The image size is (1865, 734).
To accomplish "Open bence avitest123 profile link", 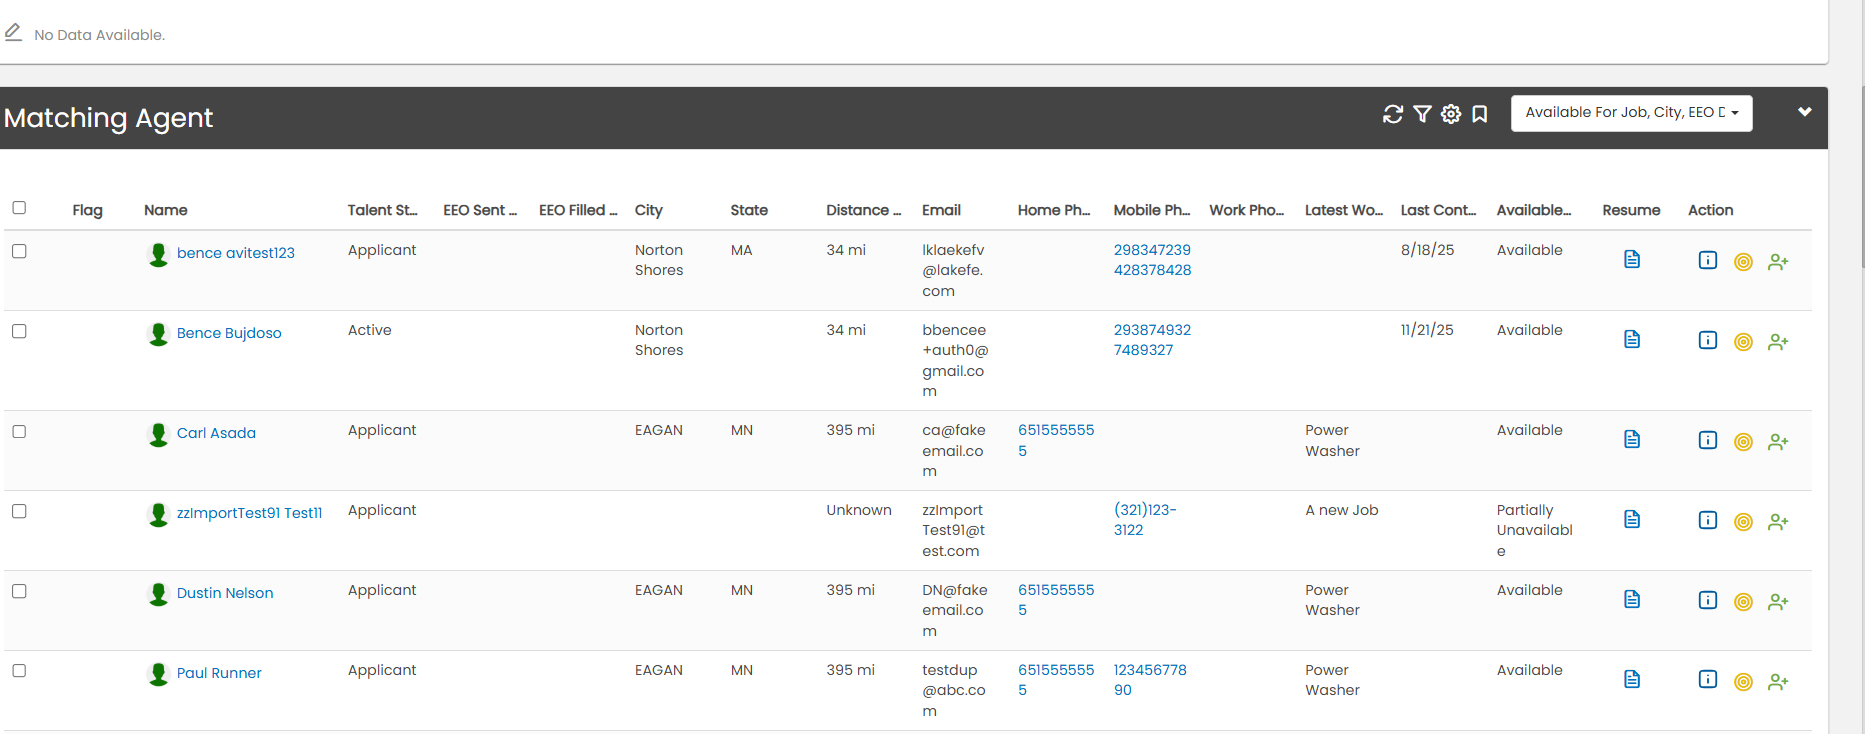I will pyautogui.click(x=236, y=253).
